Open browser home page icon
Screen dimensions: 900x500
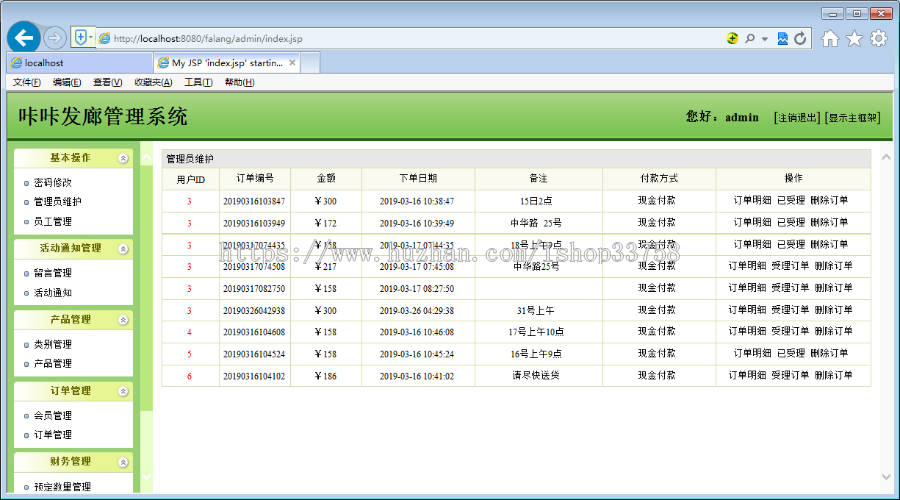[830, 38]
